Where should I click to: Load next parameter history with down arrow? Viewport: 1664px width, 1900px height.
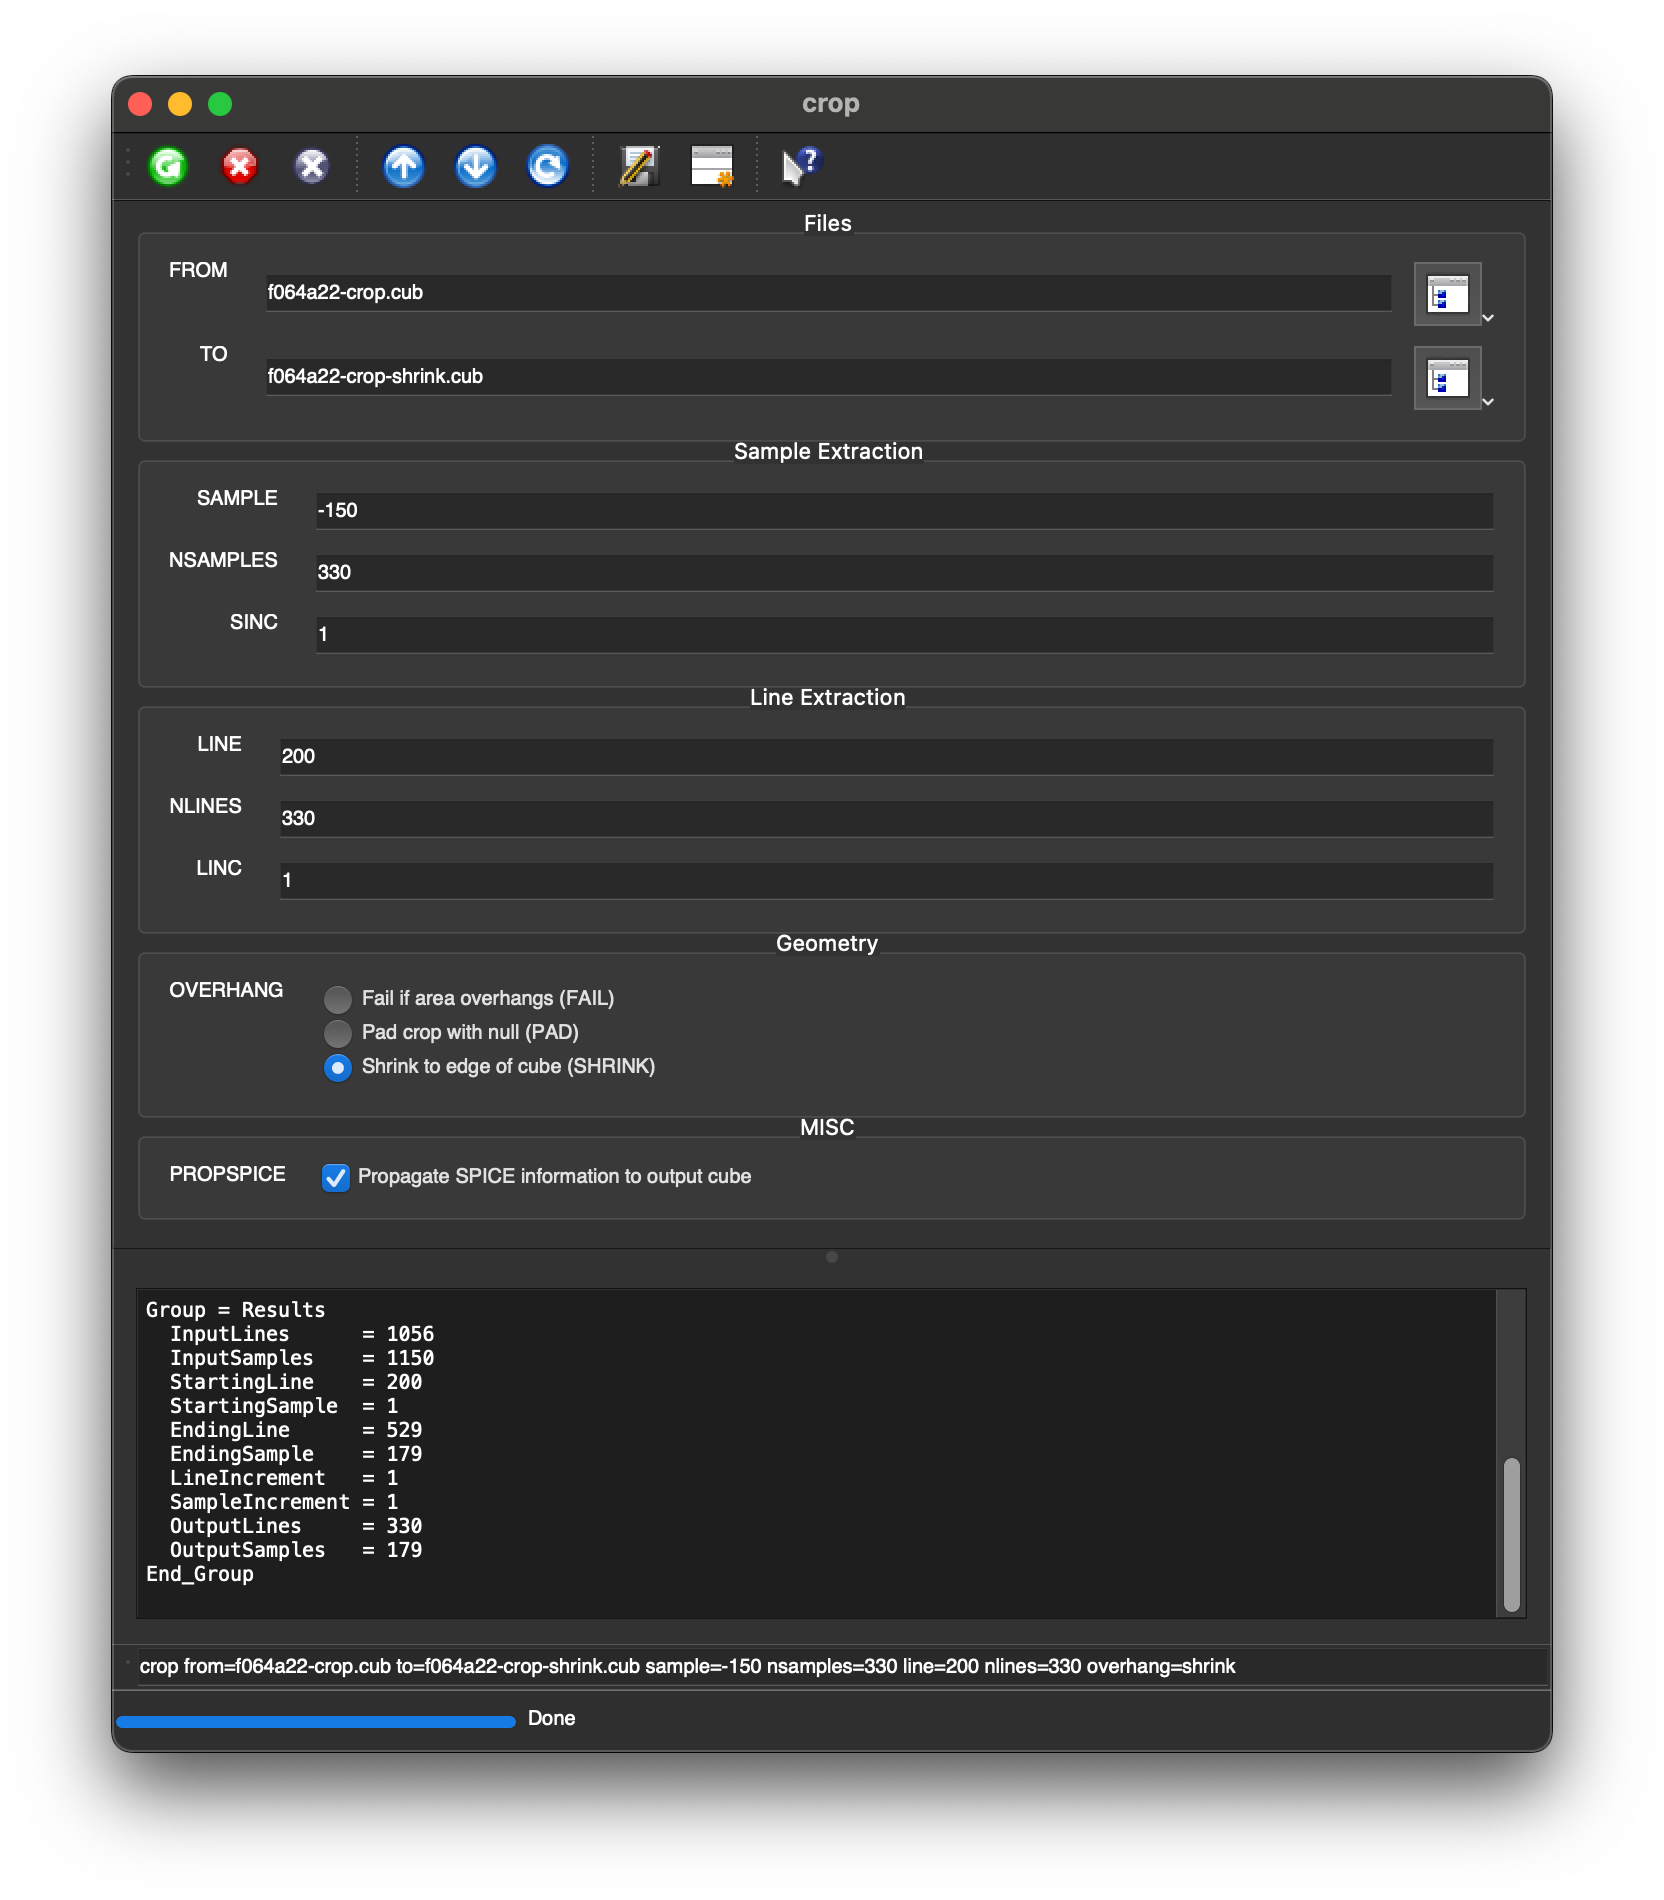(x=476, y=166)
